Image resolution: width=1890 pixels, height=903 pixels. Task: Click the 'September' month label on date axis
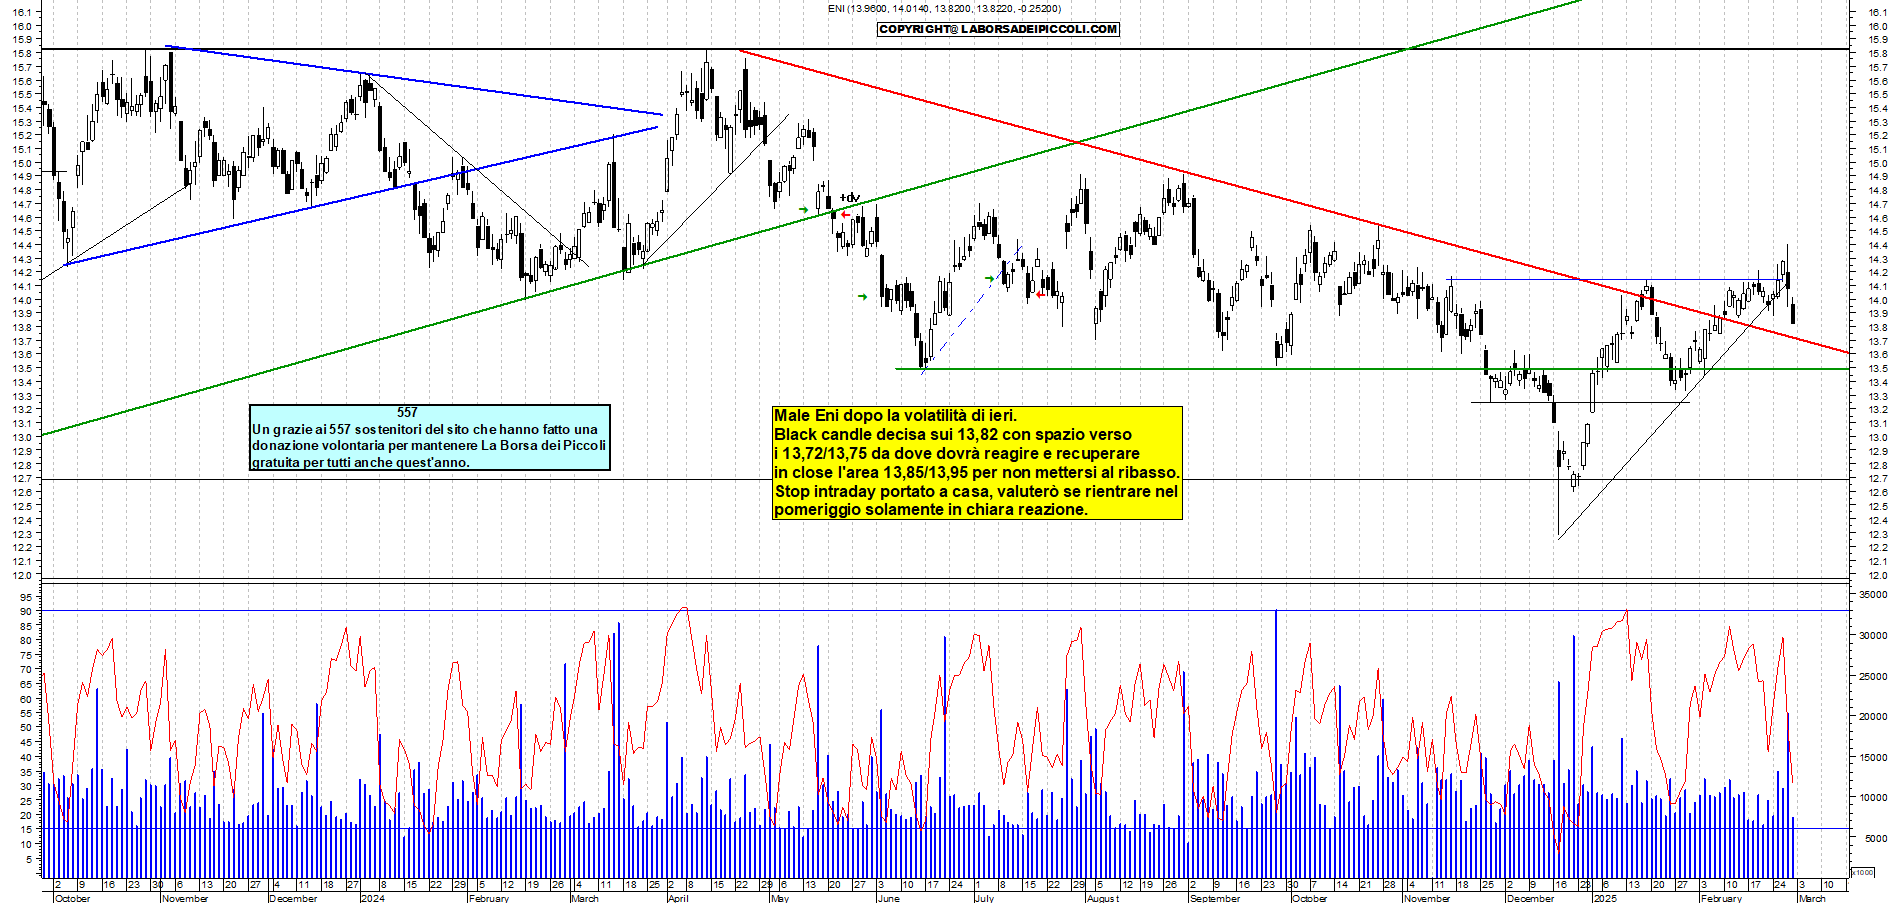[1215, 898]
